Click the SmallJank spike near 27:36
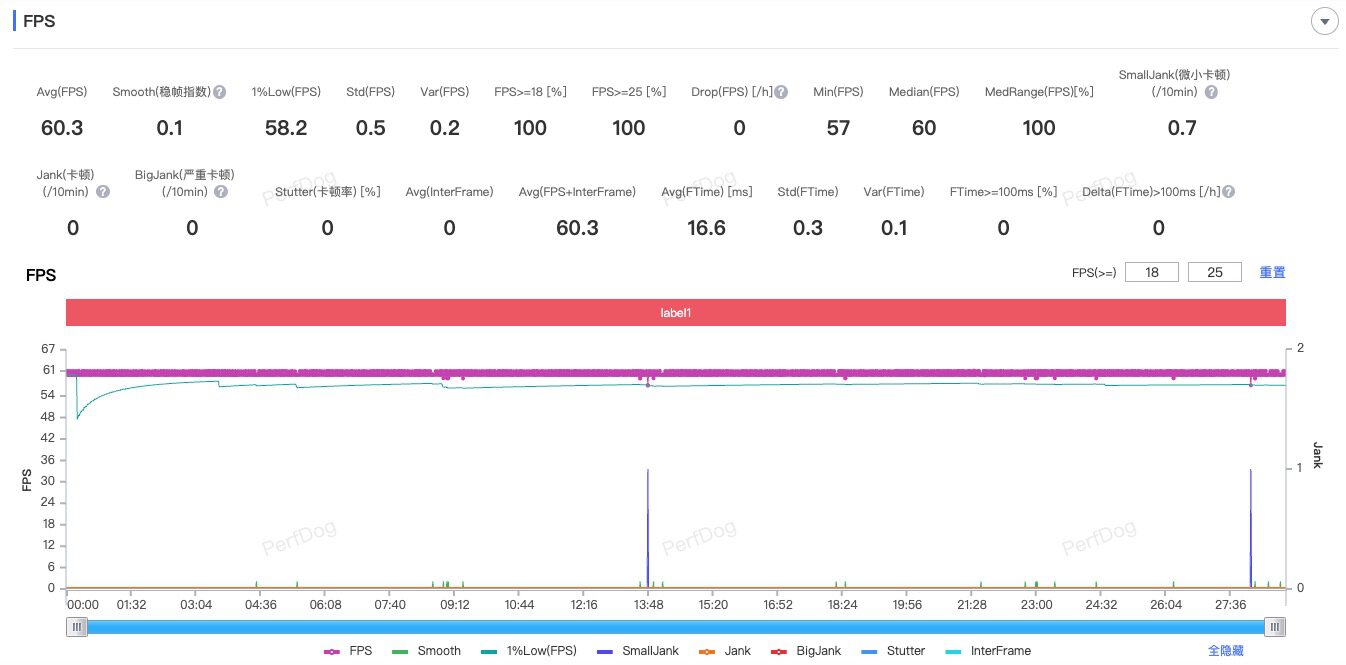Viewport: 1346px width, 665px height. click(x=1250, y=528)
